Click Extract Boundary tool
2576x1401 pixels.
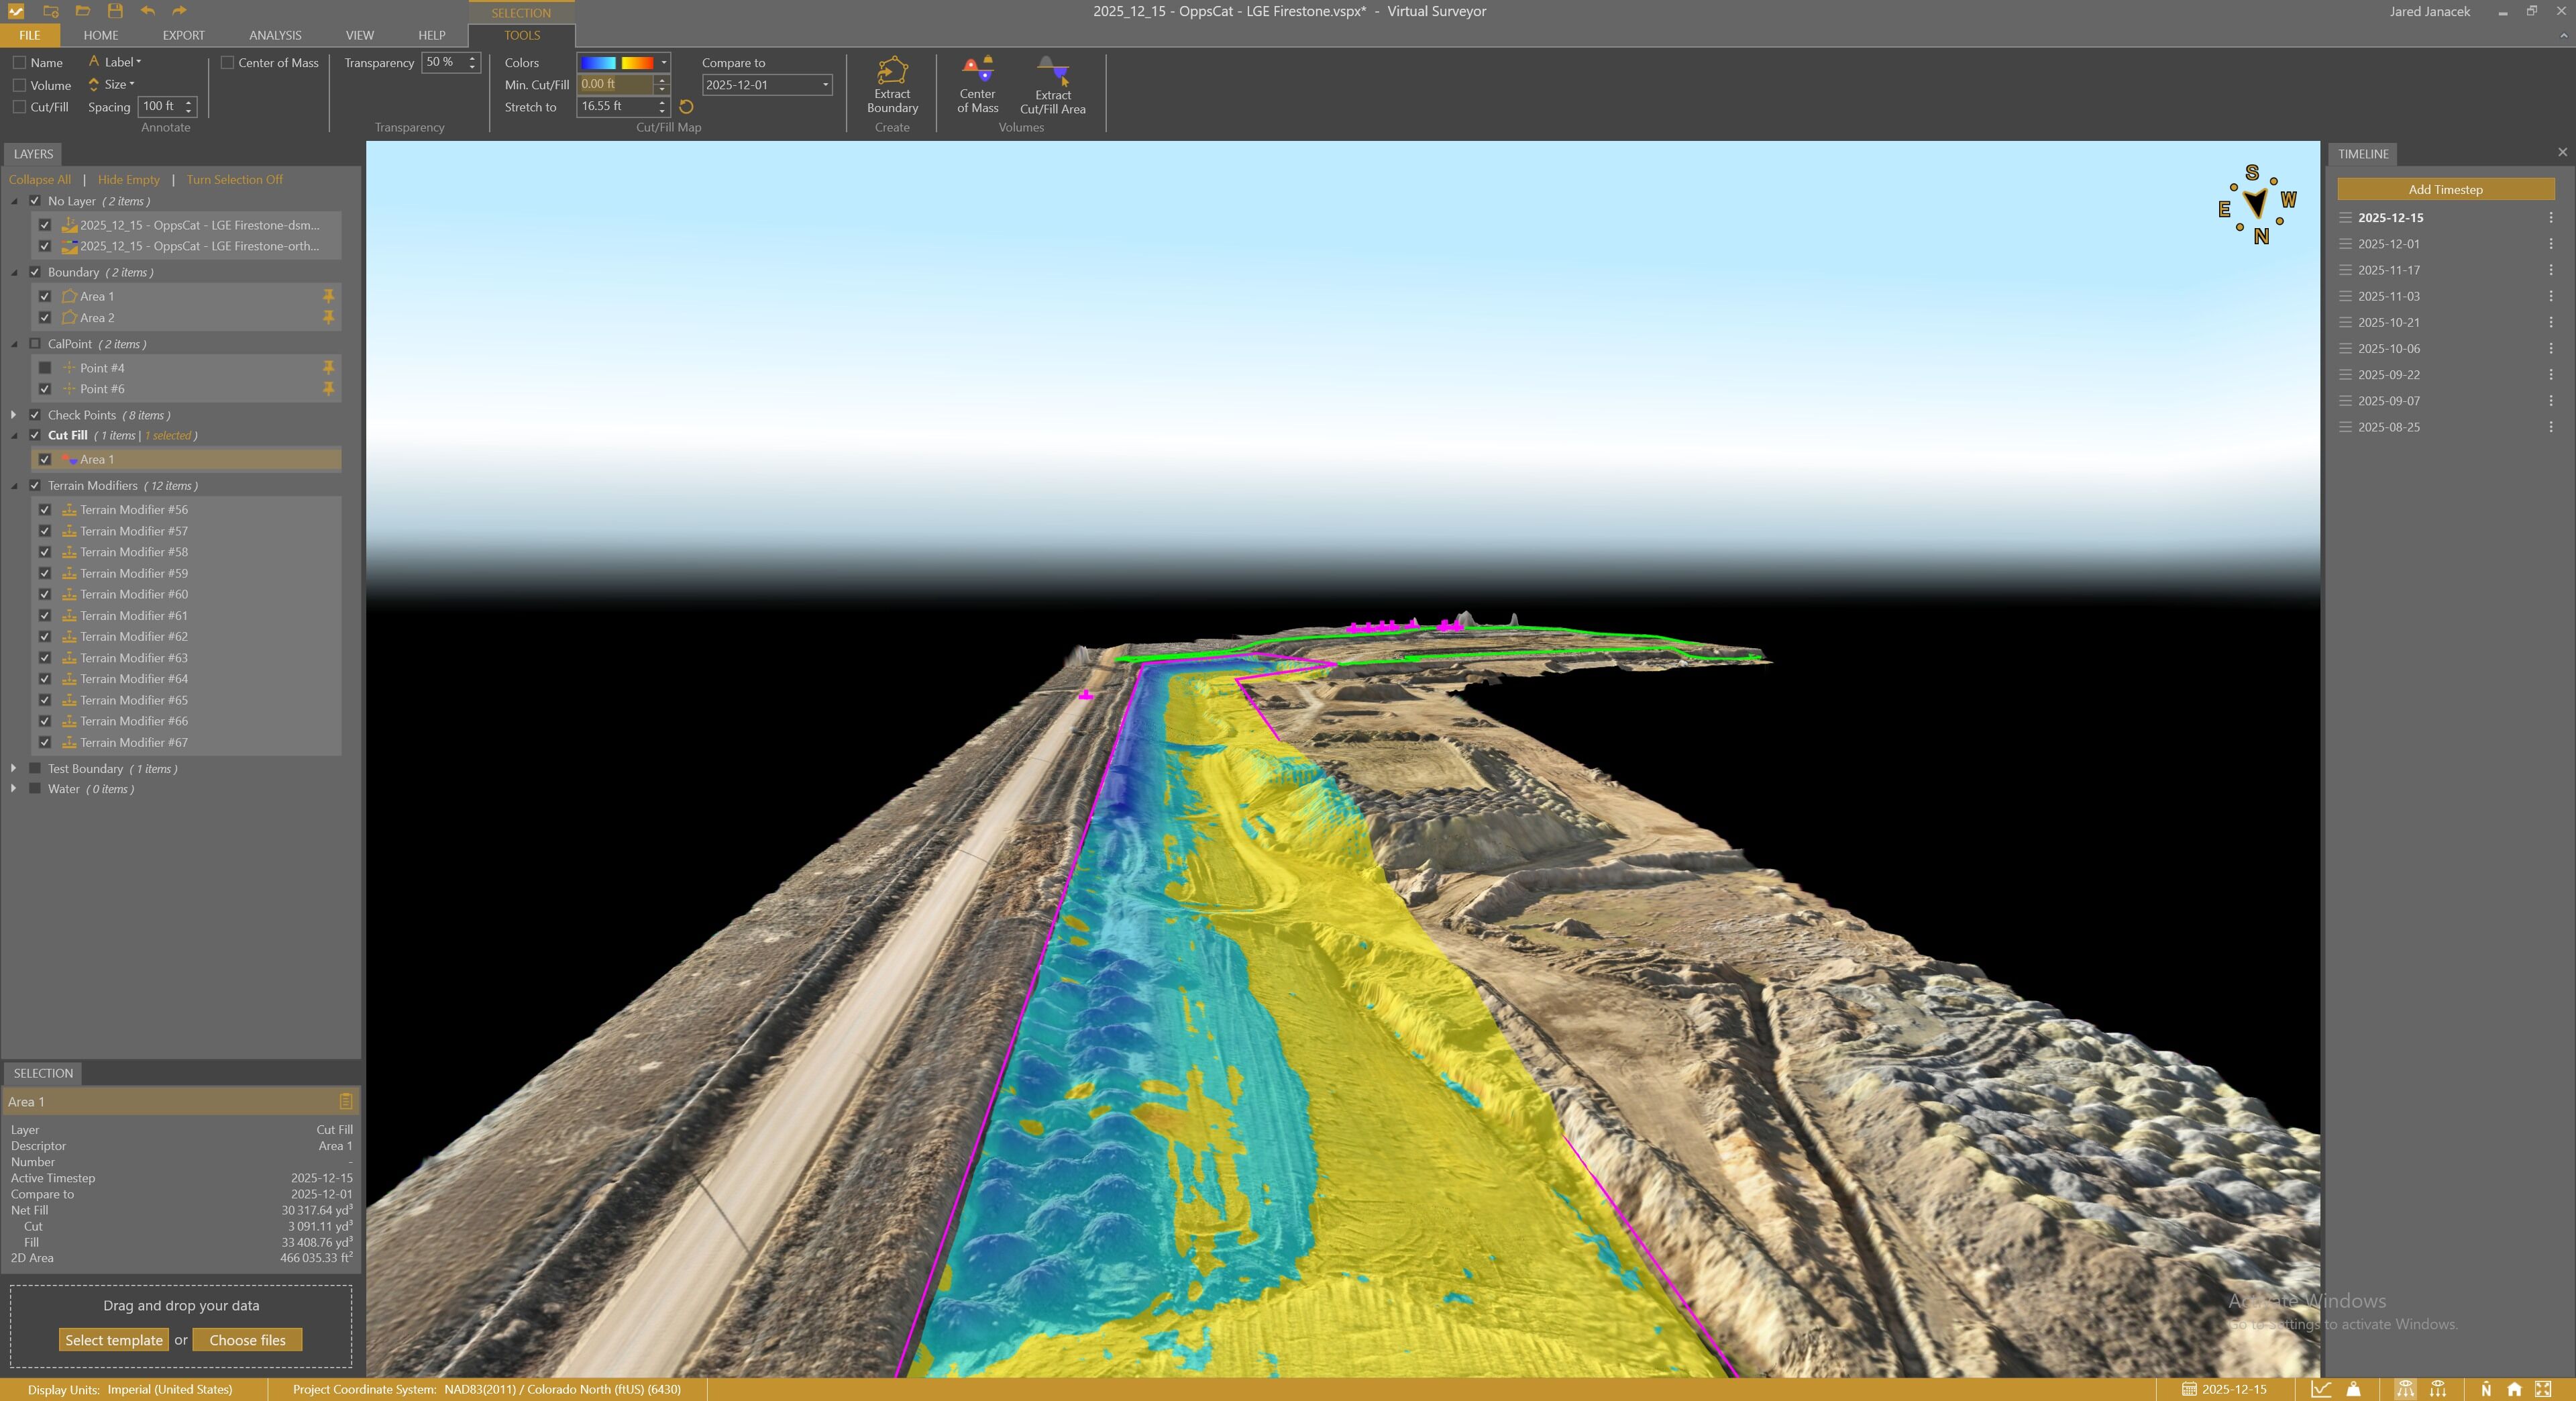892,86
